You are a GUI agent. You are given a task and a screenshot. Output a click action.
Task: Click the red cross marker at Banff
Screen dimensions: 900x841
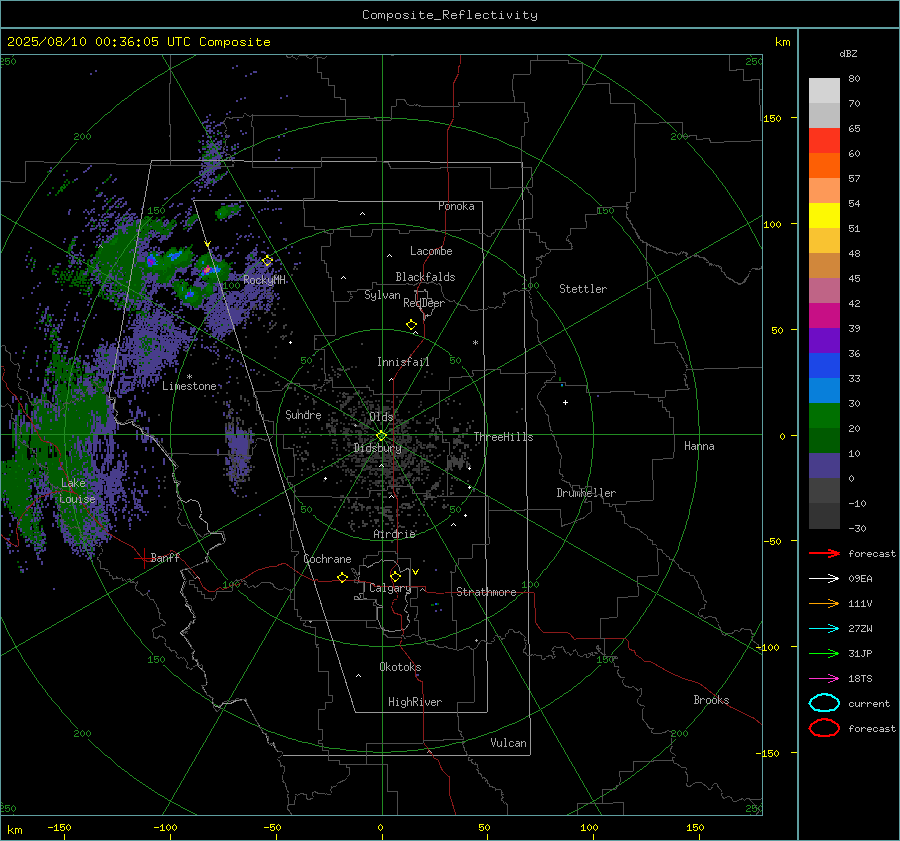click(143, 558)
